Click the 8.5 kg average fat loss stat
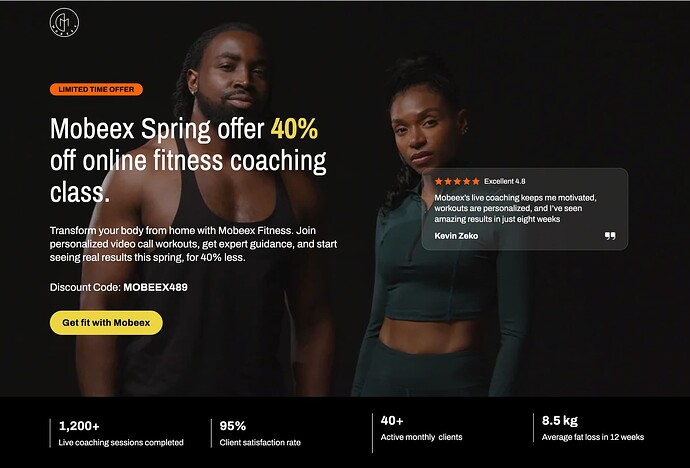 click(592, 428)
